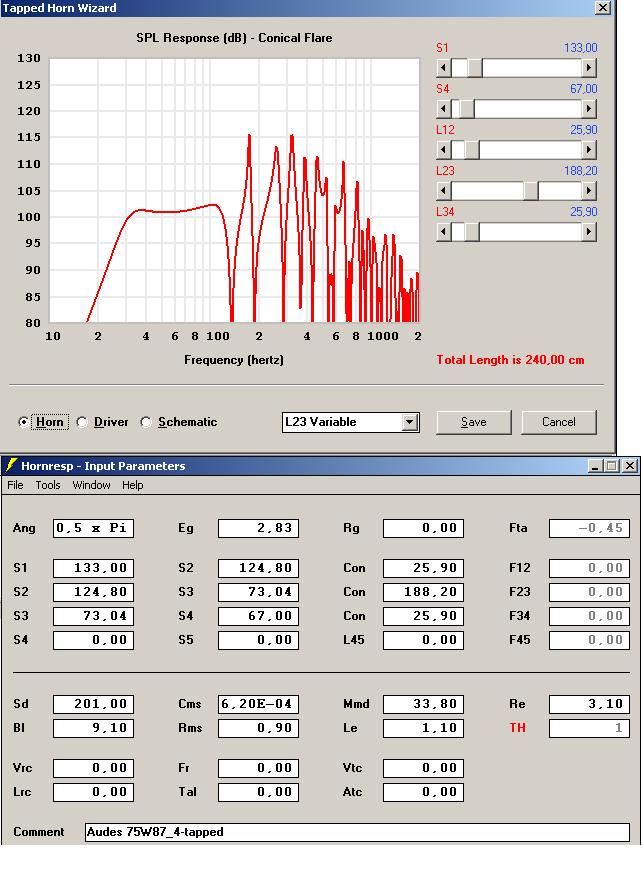Open the Help menu
642x893 pixels.
click(133, 485)
